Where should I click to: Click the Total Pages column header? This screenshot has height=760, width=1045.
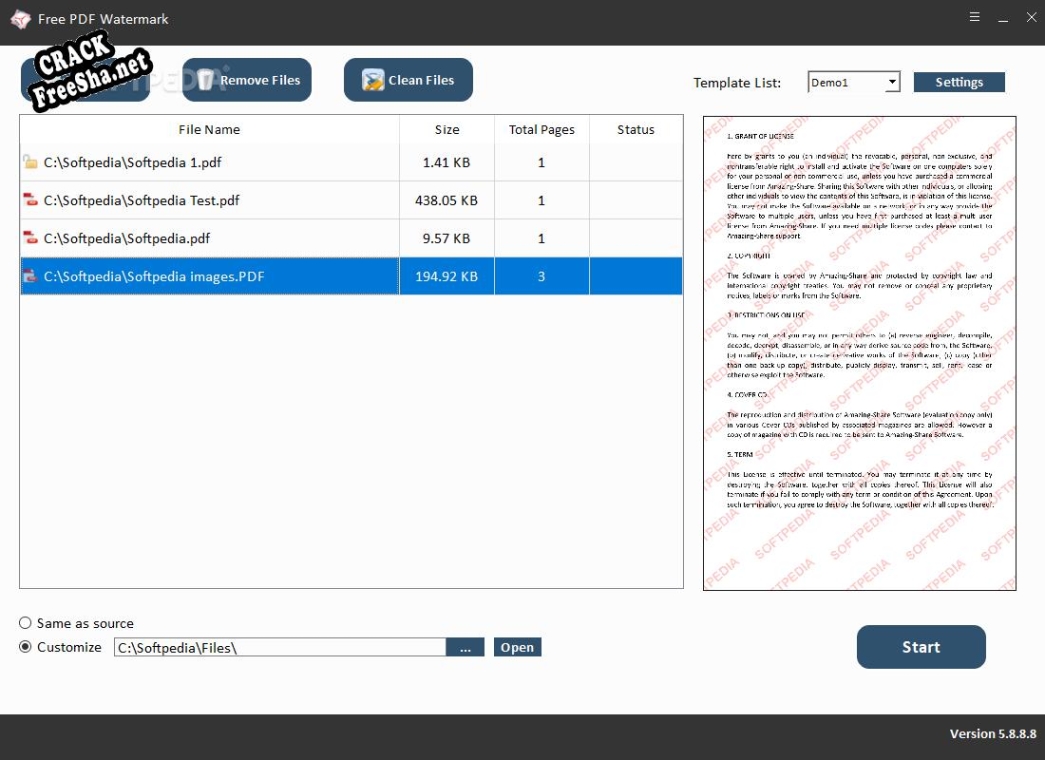541,130
